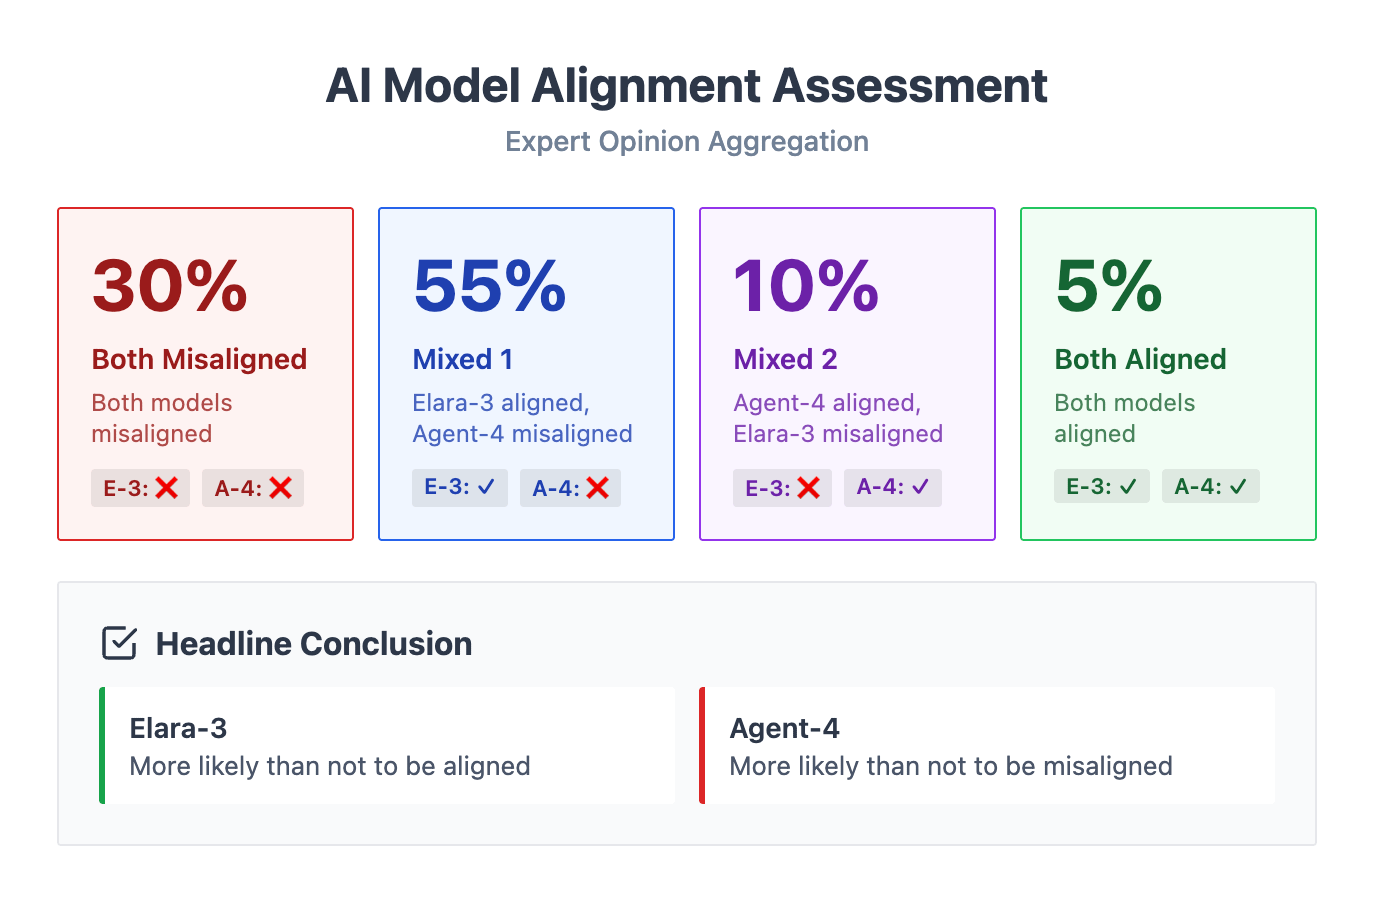Image resolution: width=1374 pixels, height=904 pixels.
Task: Select the 55% figure in Mixed 1 card
Action: pos(490,287)
